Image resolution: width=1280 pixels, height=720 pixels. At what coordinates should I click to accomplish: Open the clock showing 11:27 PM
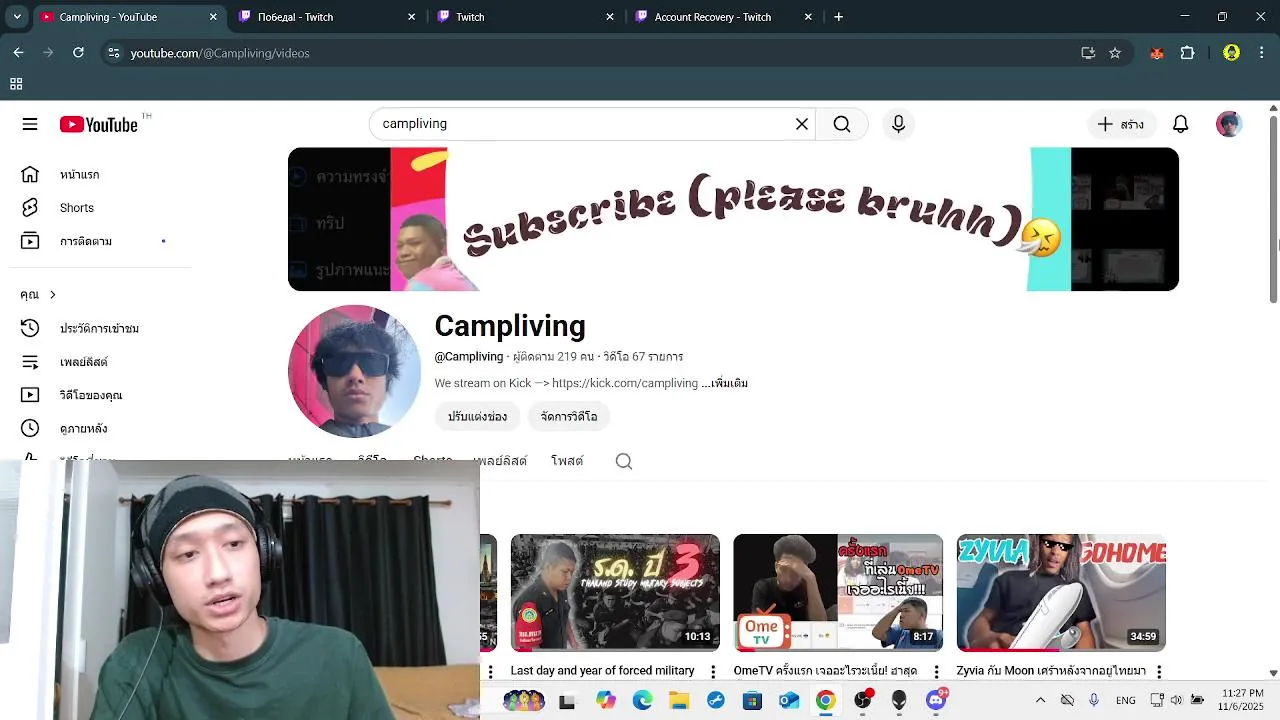(1242, 700)
